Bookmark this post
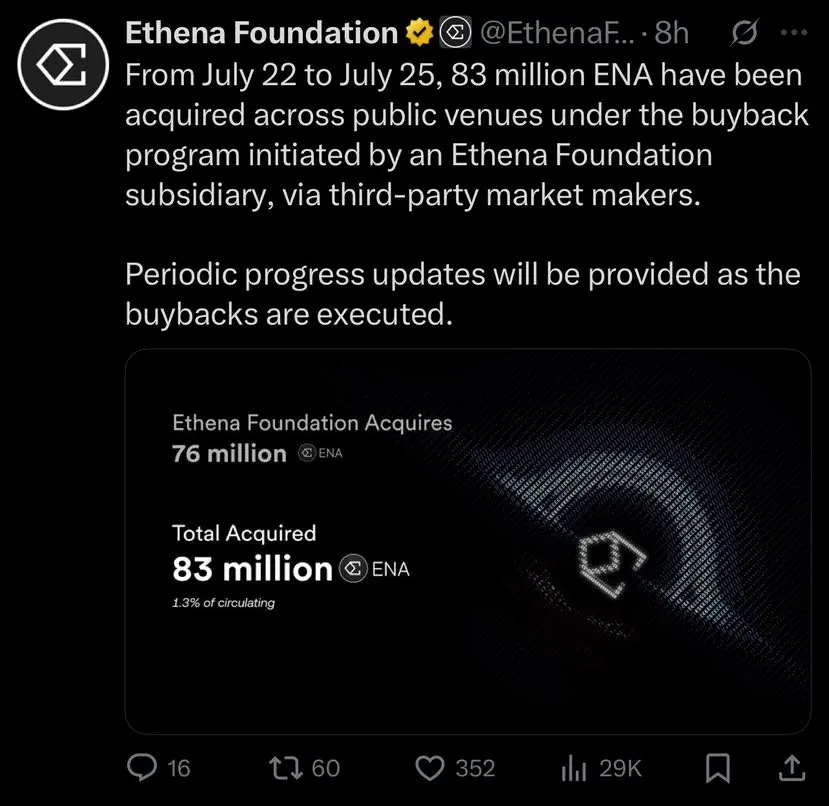The image size is (829, 806). (x=718, y=768)
